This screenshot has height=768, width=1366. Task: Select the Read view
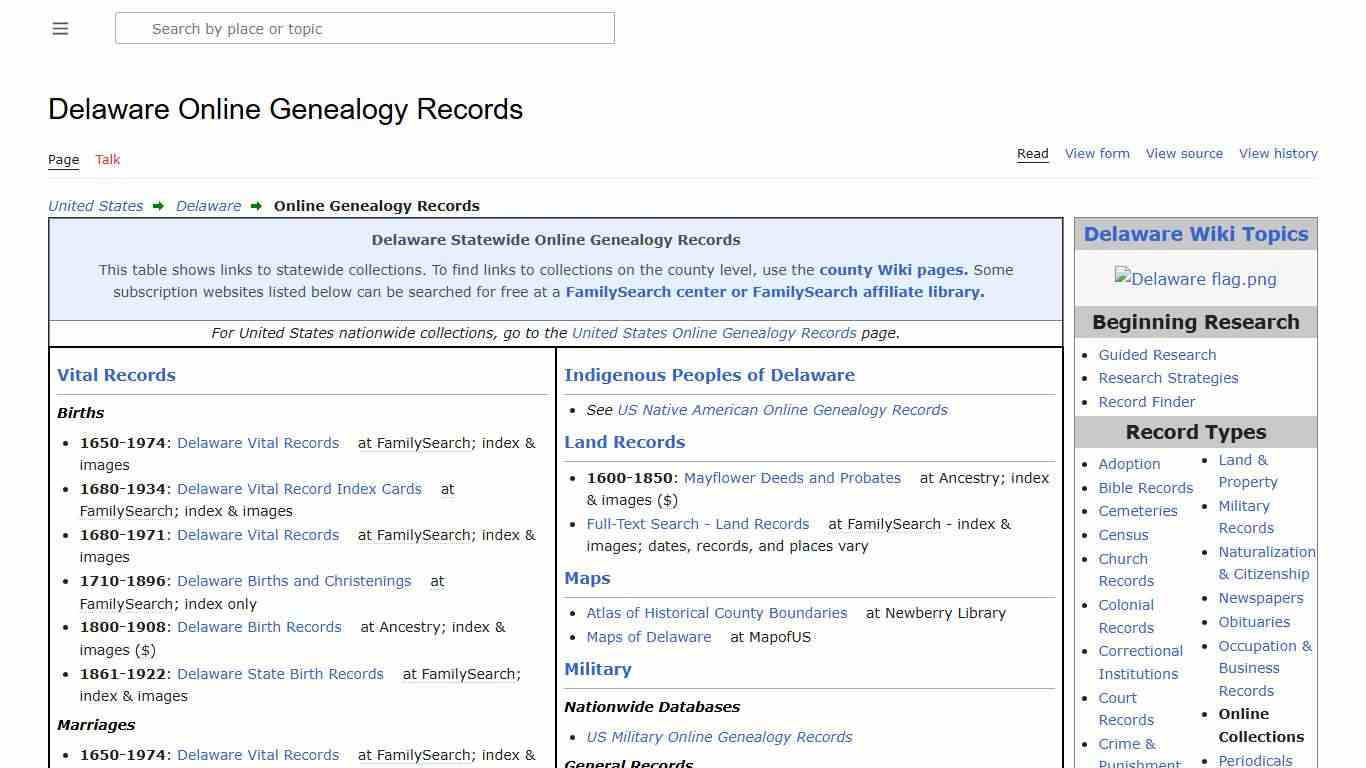[x=1032, y=153]
